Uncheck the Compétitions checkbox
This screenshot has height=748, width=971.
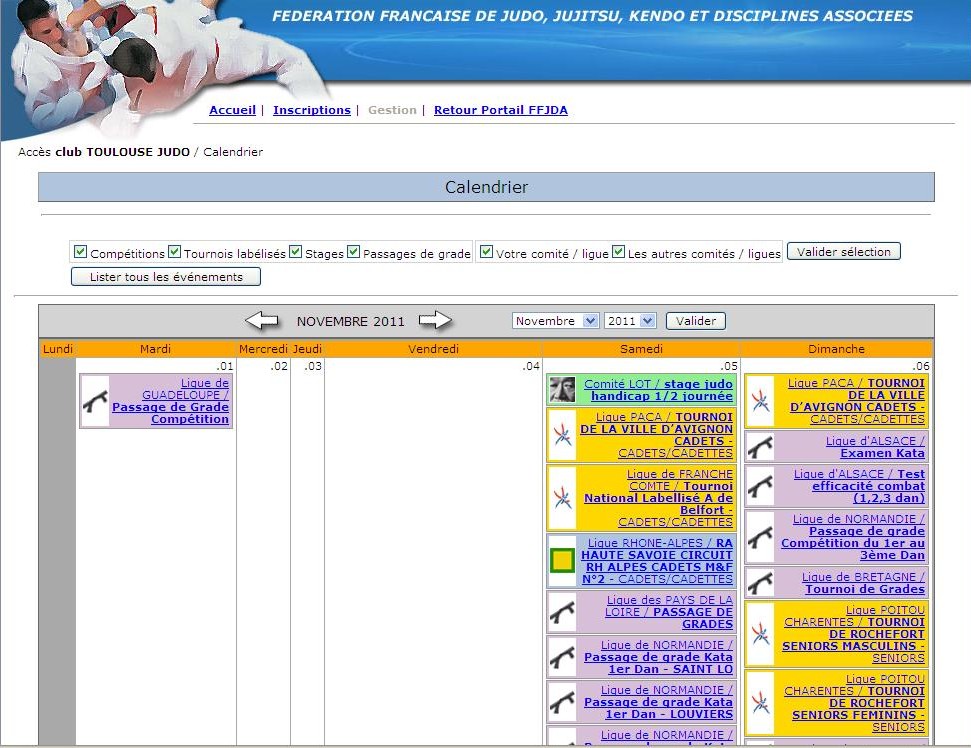point(81,252)
